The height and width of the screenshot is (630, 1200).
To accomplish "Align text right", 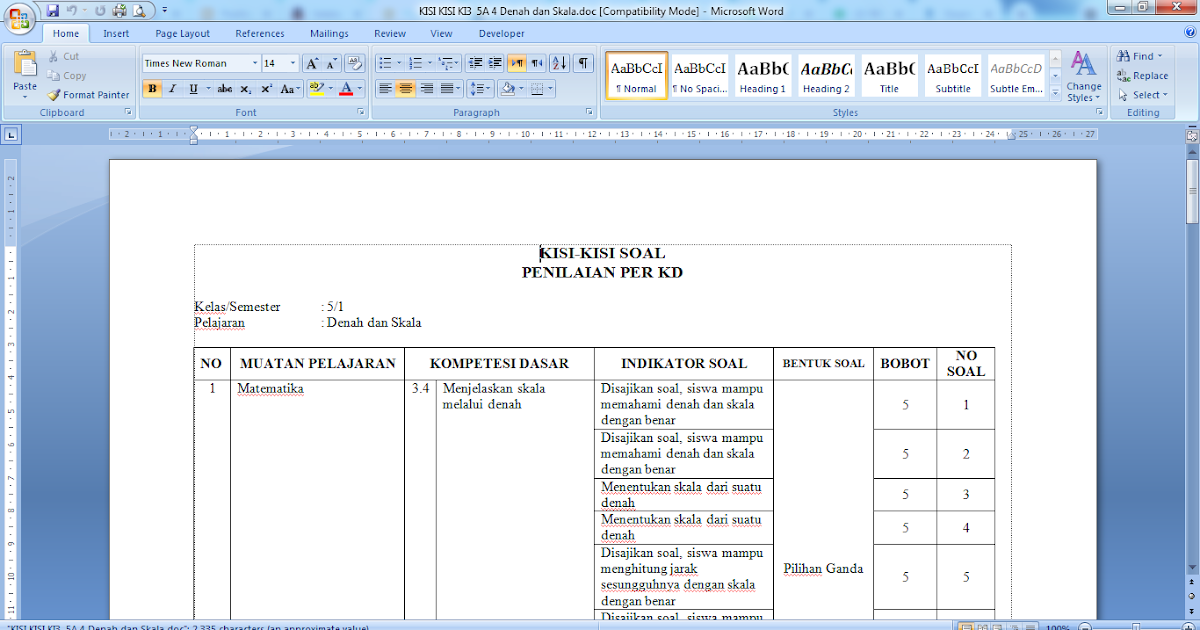I will (x=427, y=89).
